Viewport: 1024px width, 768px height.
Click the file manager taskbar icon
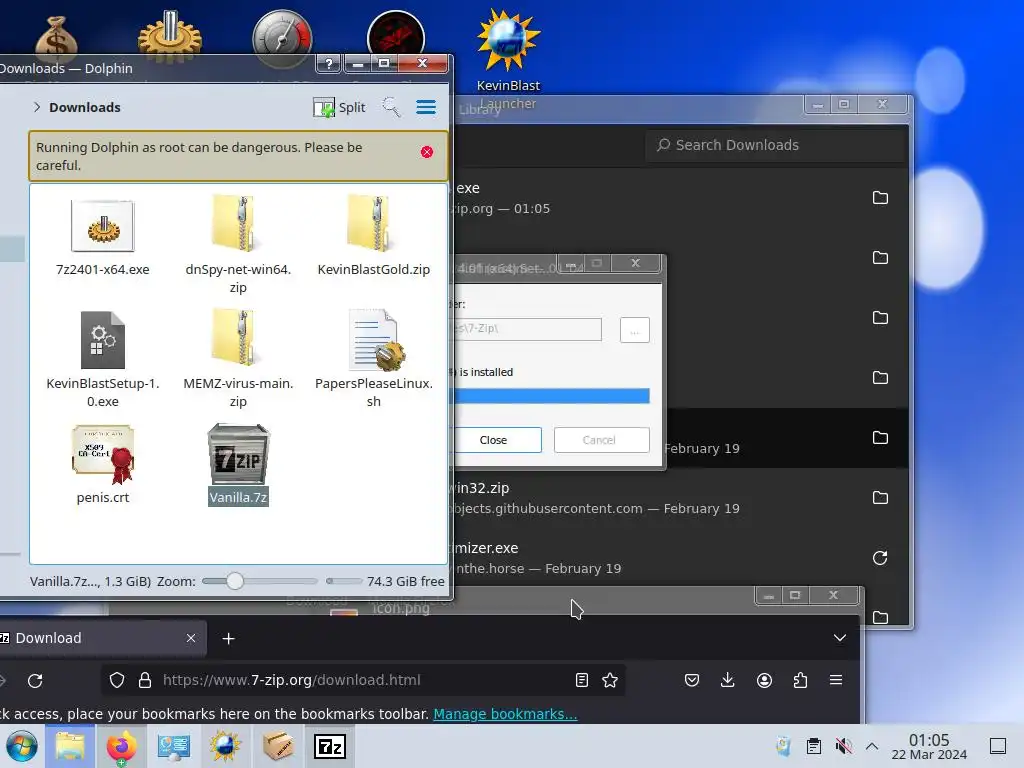[x=70, y=746]
